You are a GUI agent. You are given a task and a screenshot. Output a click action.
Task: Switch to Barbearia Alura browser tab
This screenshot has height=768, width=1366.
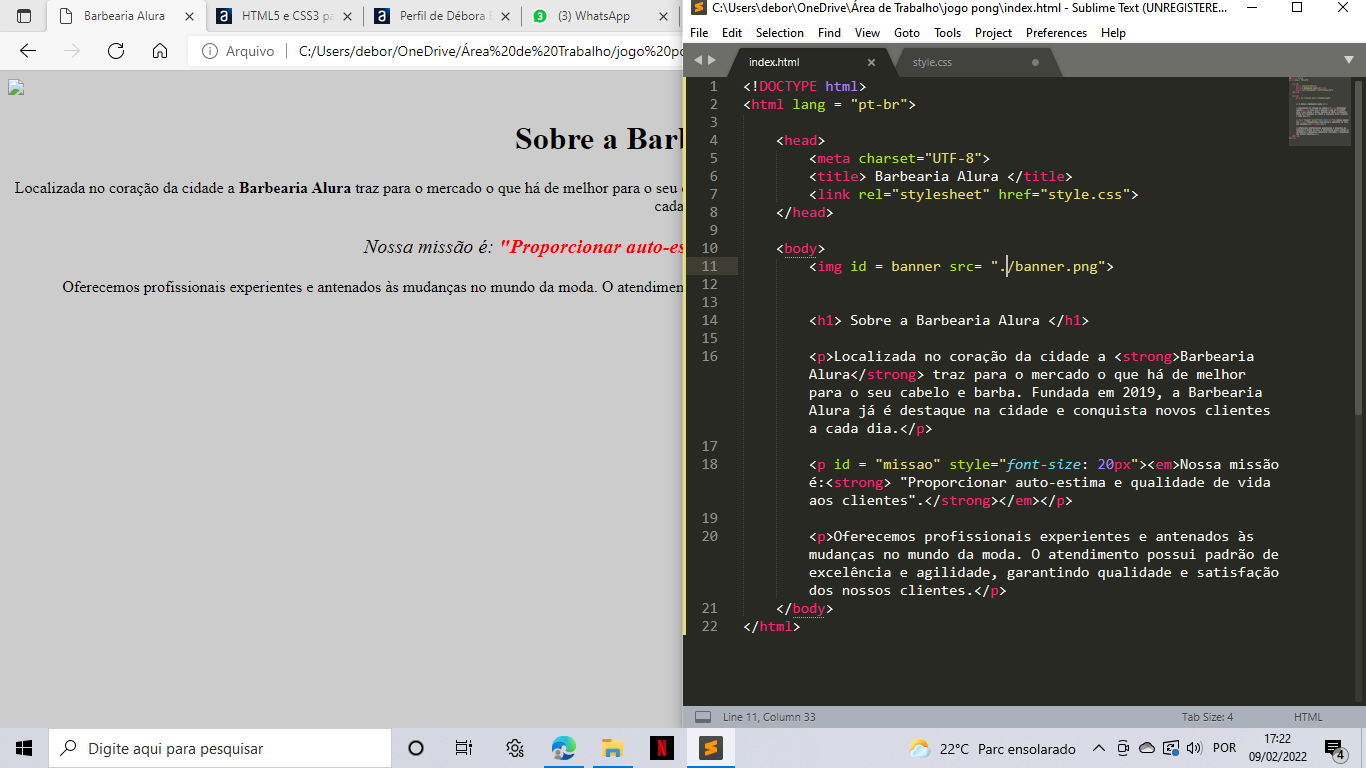[x=125, y=16]
